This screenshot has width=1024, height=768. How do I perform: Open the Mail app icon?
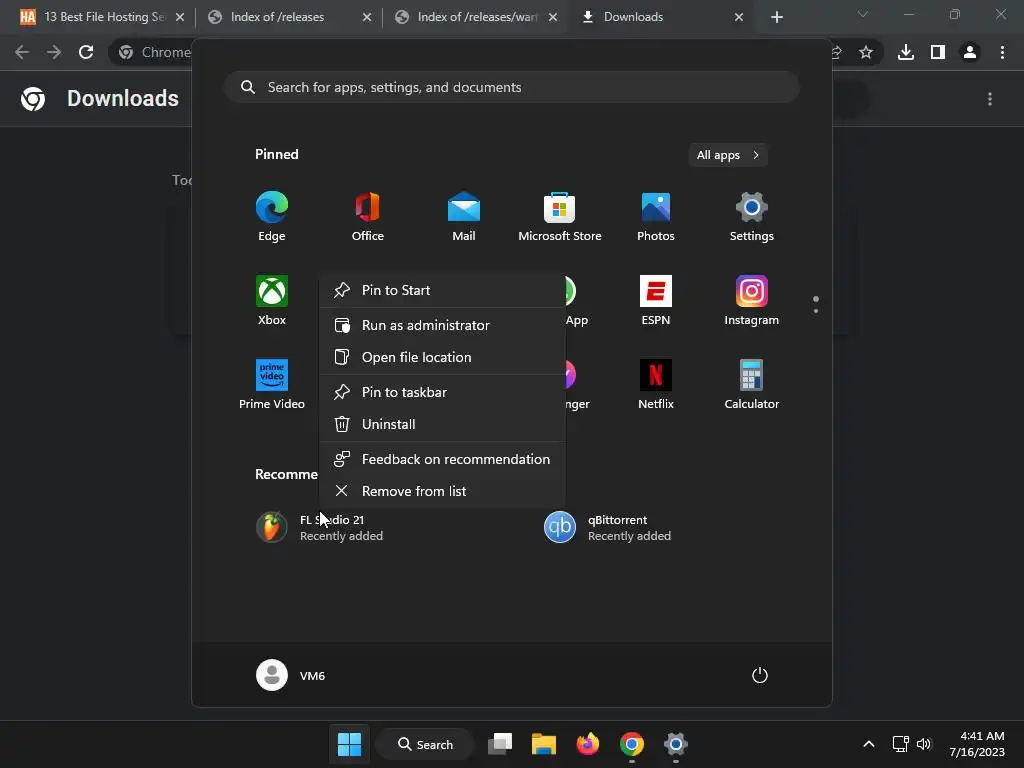(464, 216)
